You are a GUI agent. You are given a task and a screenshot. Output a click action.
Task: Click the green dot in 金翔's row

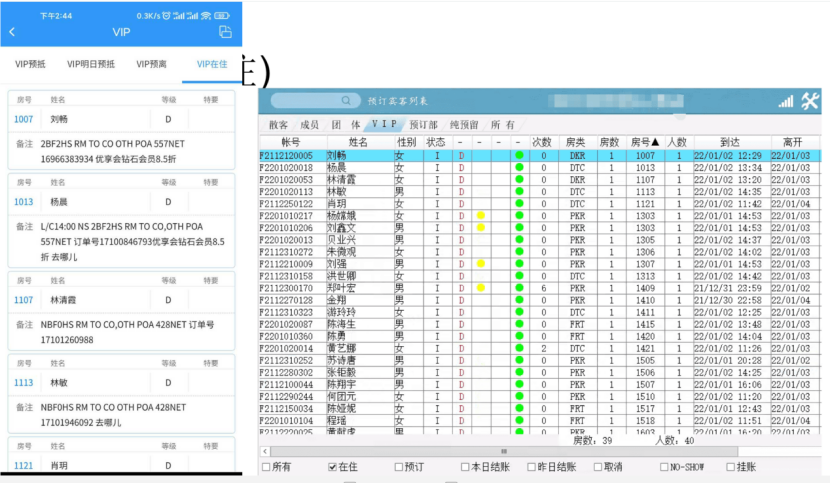(x=519, y=300)
